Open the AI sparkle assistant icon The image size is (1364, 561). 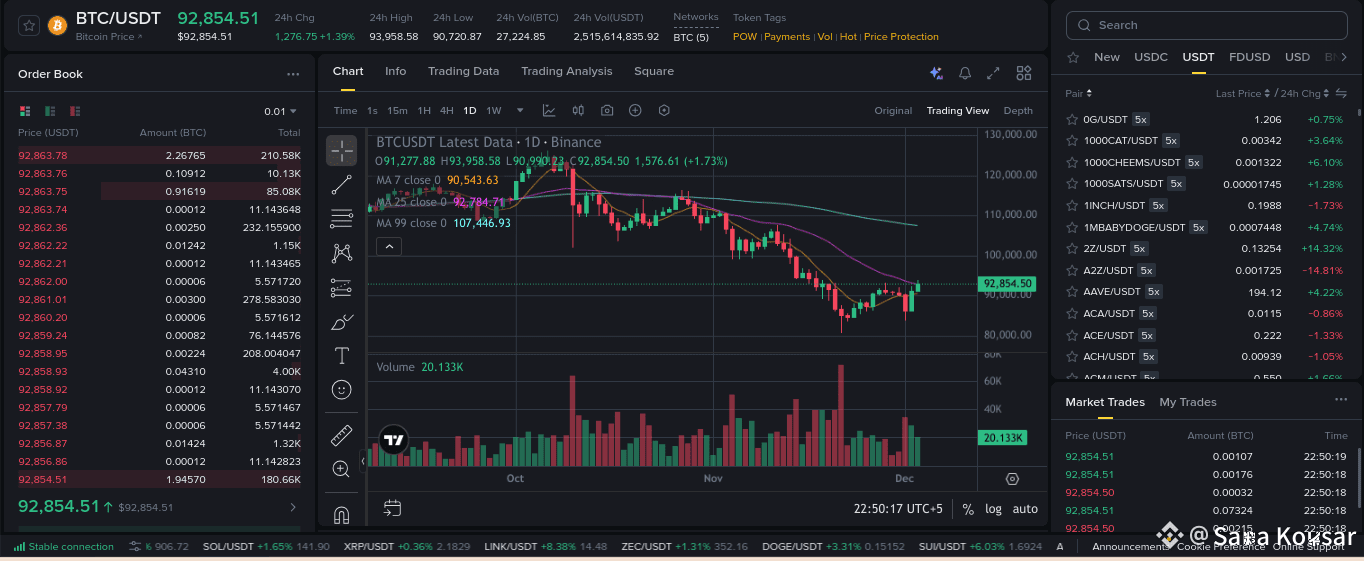point(936,73)
